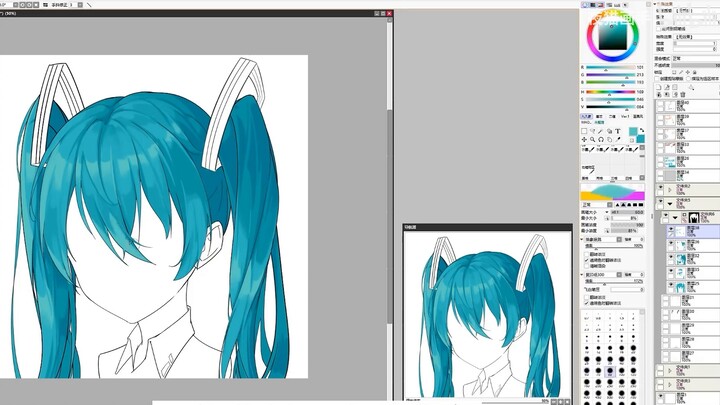The height and width of the screenshot is (405, 720).
Task: Show the color wheel panel icon
Action: click(x=585, y=5)
